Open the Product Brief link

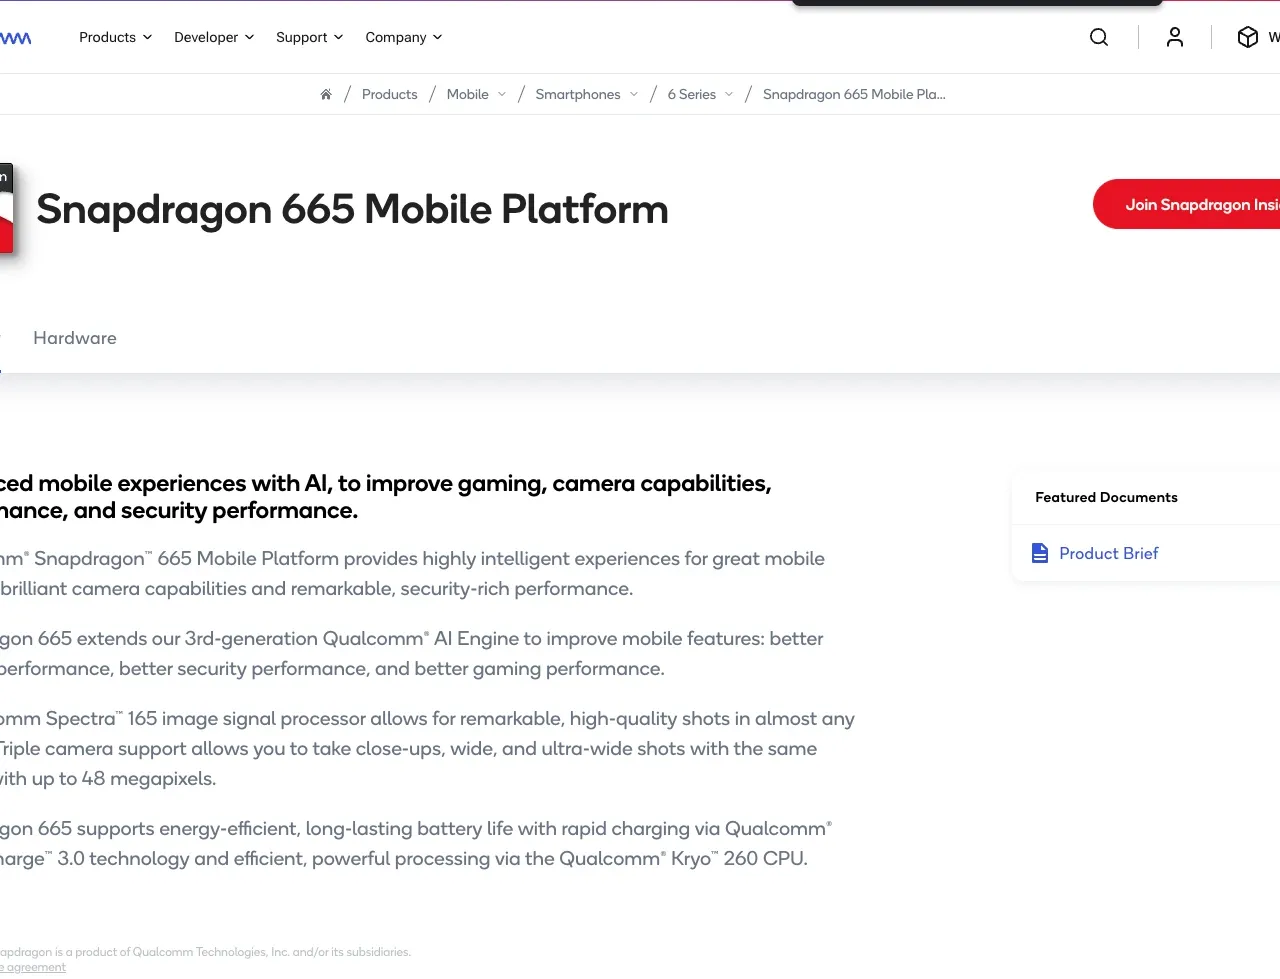pos(1109,553)
